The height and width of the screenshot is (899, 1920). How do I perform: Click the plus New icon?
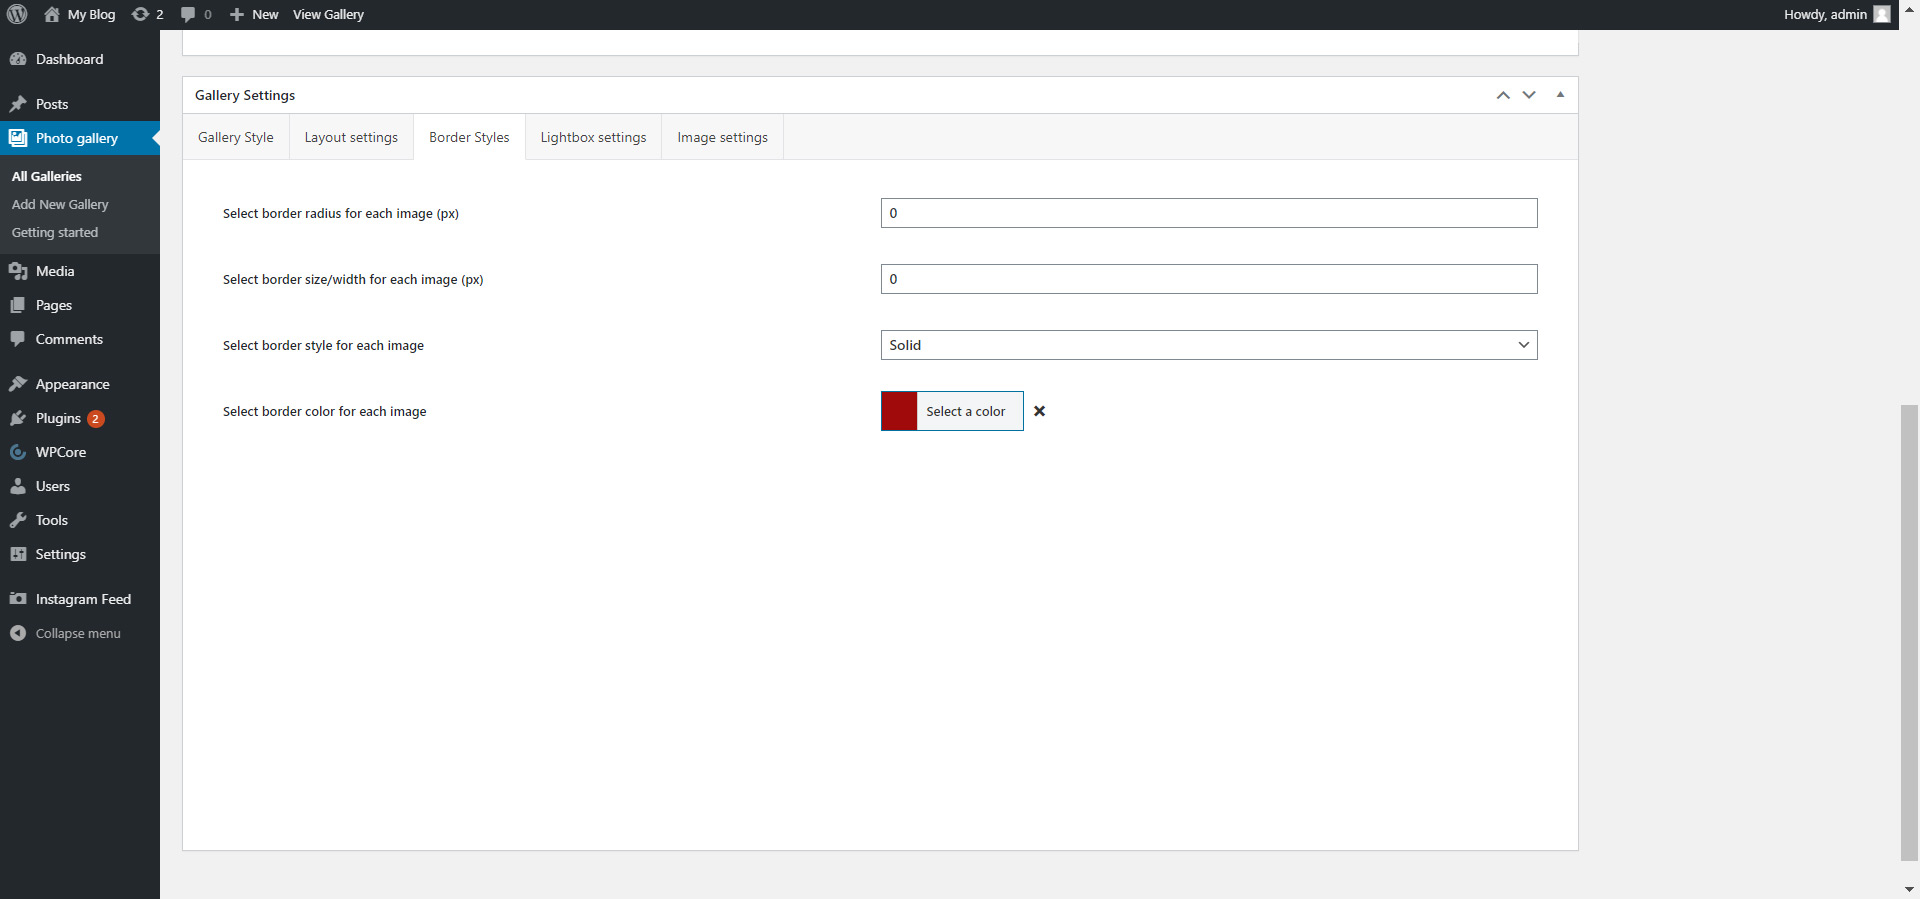coord(237,14)
